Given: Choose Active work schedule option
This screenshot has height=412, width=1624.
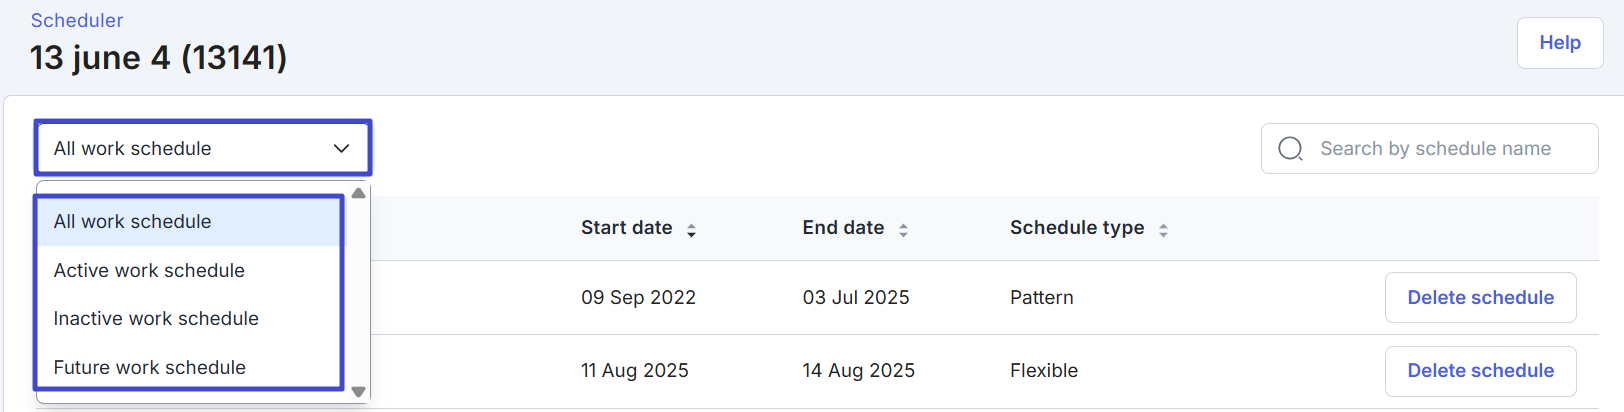Looking at the screenshot, I should click(149, 271).
